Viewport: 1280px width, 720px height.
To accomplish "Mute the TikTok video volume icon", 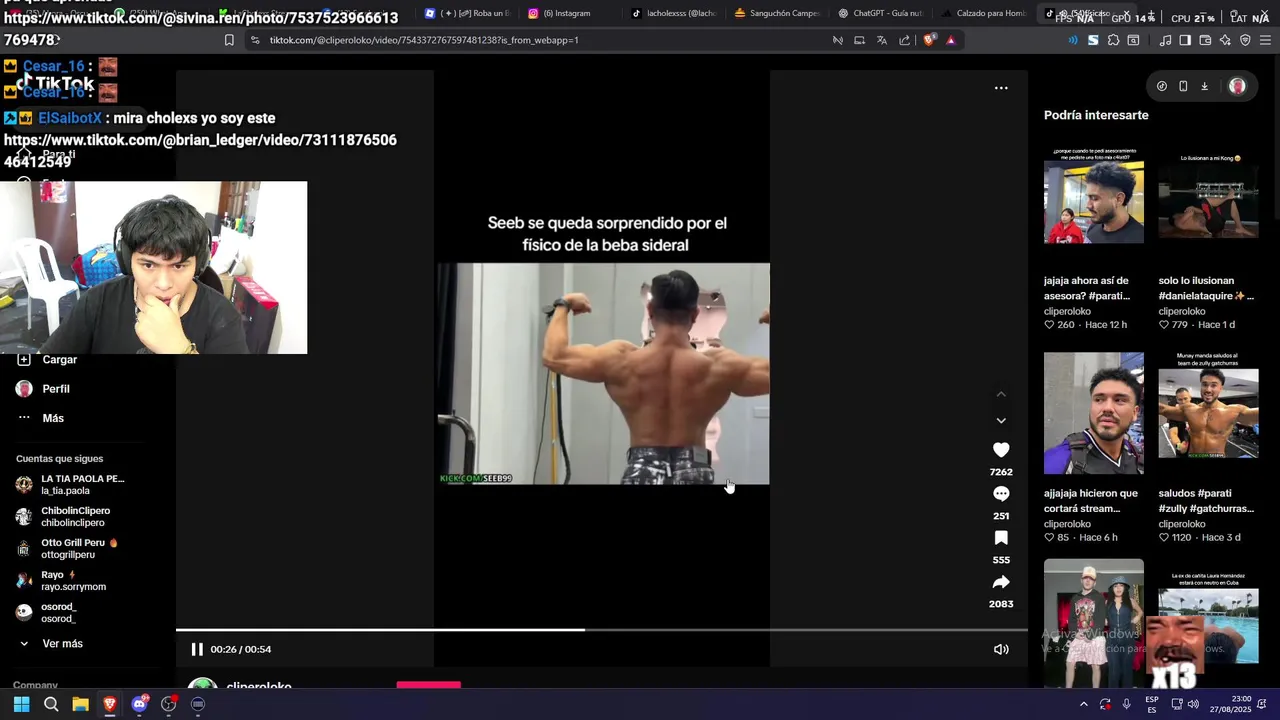I will pyautogui.click(x=1001, y=649).
